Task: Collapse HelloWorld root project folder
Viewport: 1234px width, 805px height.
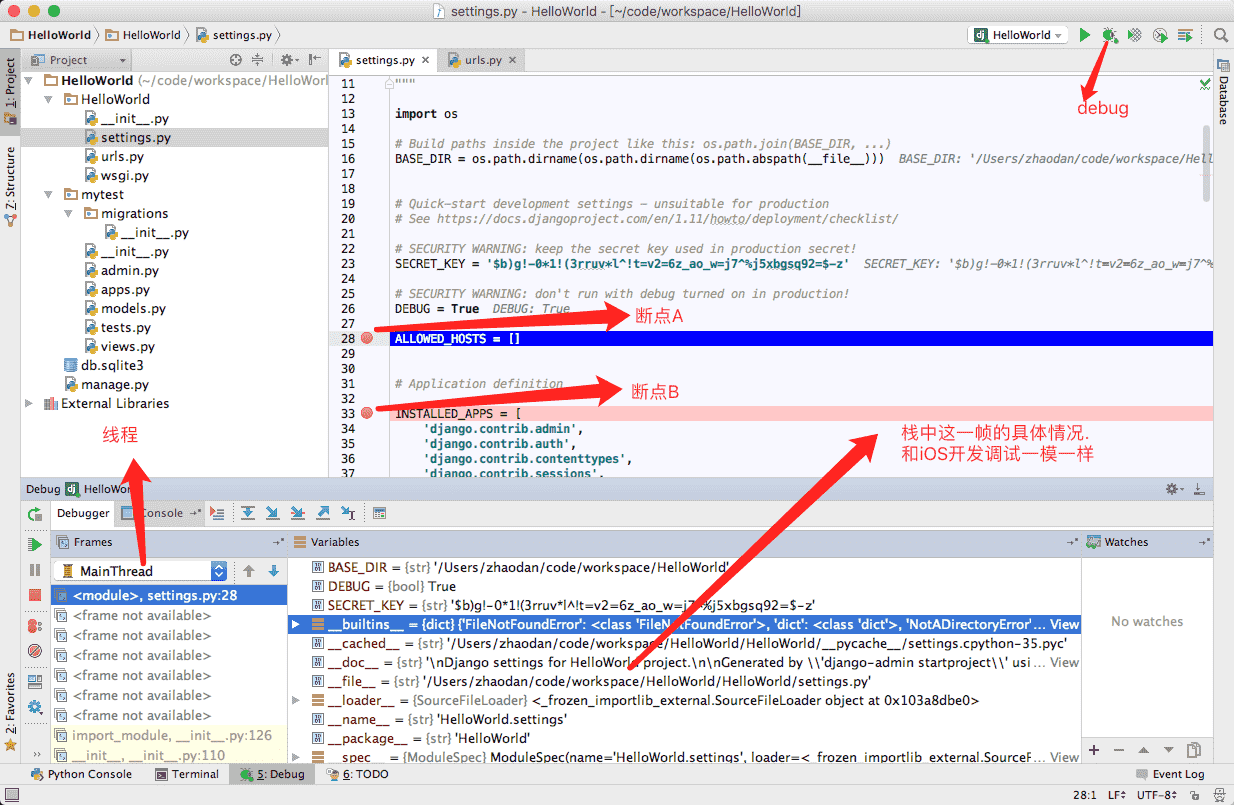Action: pos(29,80)
